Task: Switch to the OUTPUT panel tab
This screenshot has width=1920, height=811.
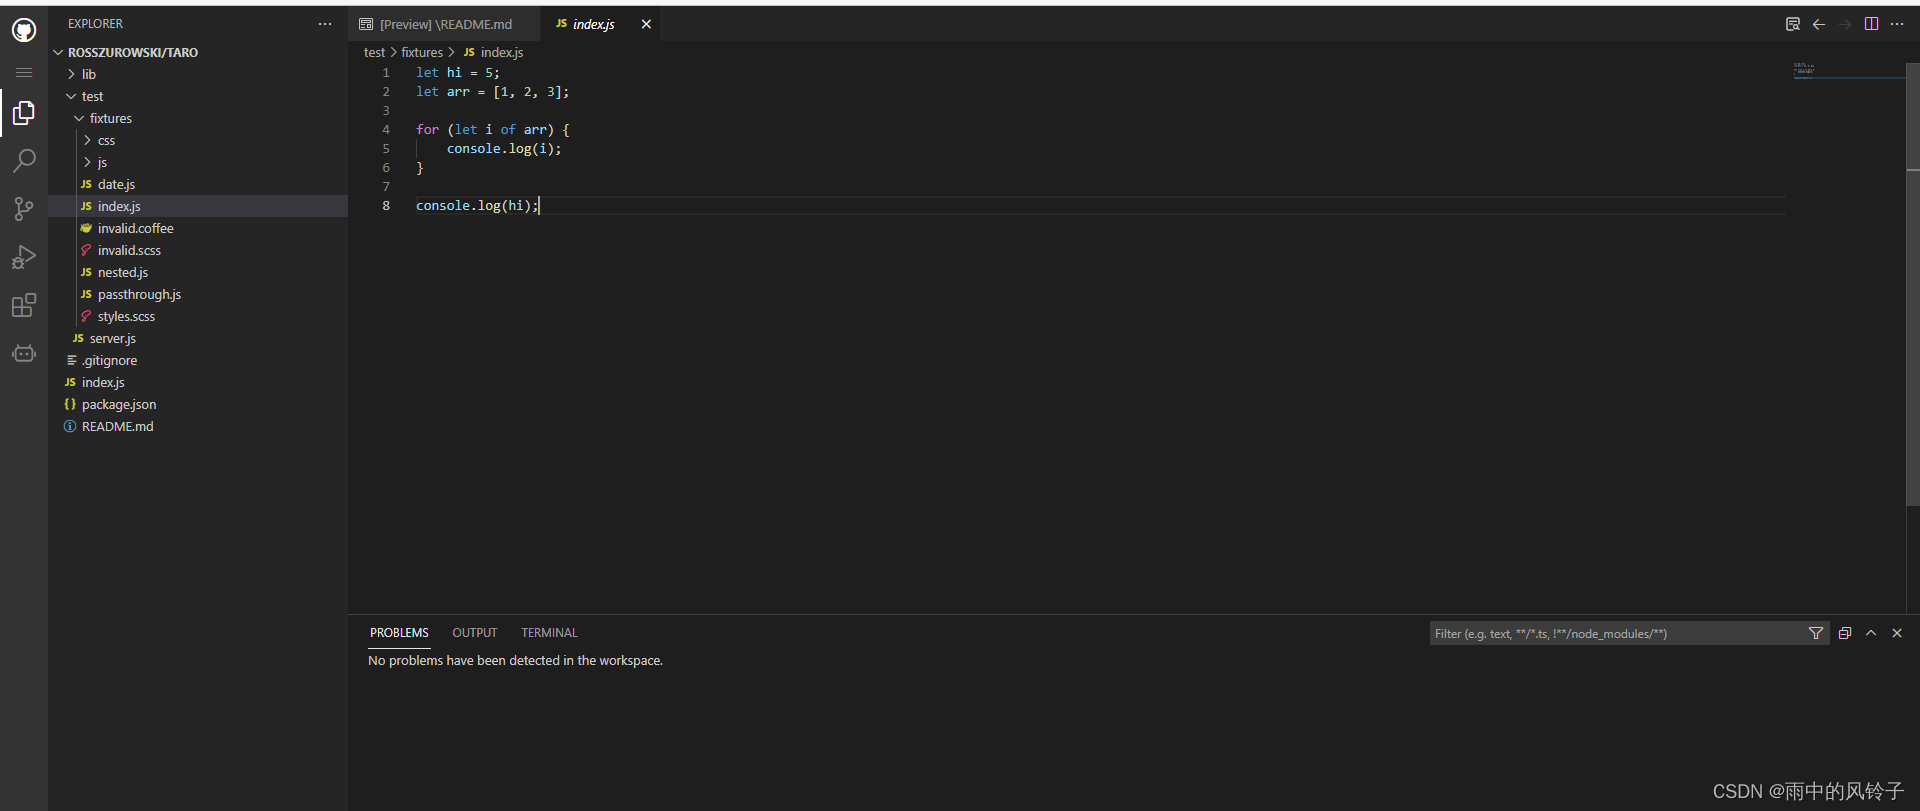Action: tap(474, 633)
